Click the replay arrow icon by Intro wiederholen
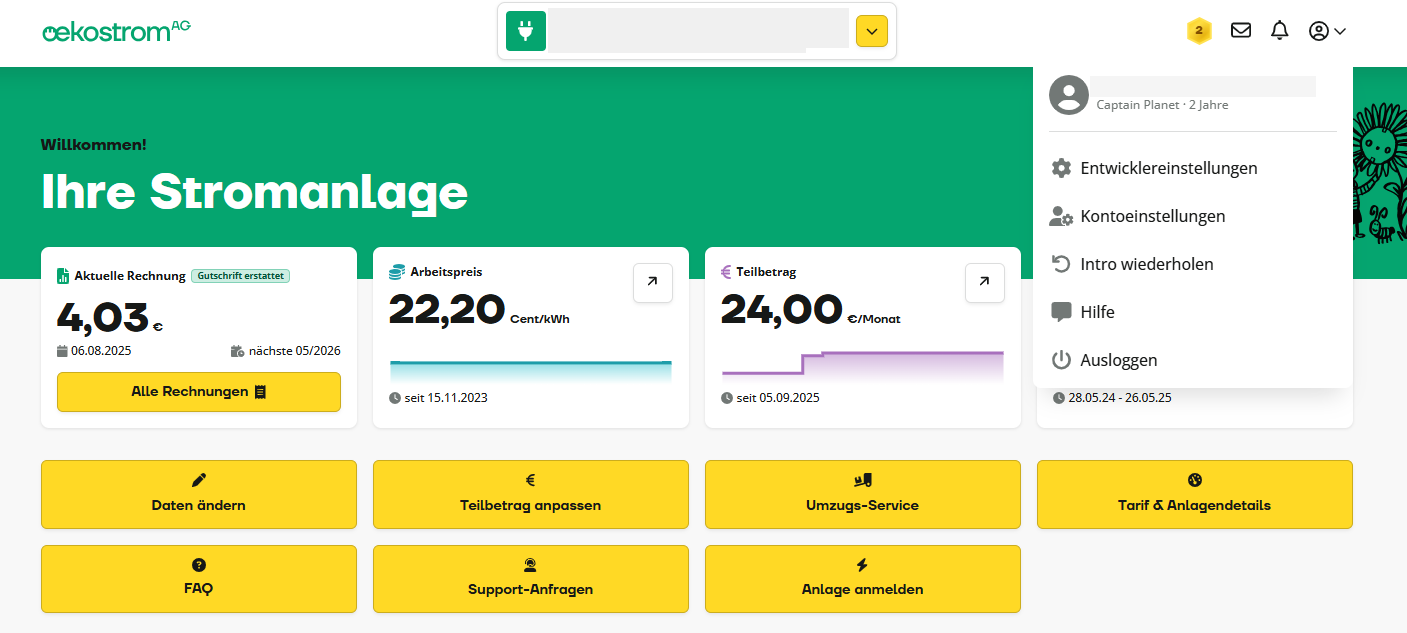1407x633 pixels. 1061,264
